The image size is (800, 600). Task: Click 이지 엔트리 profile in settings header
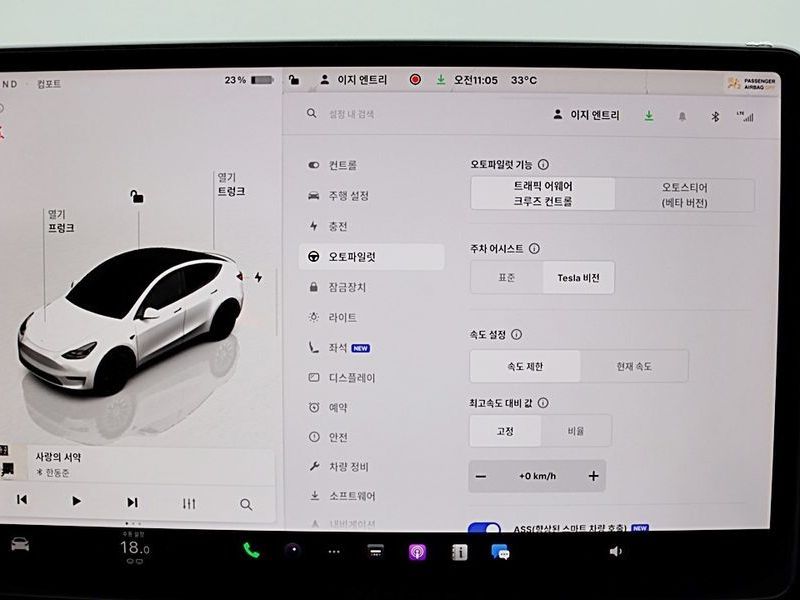[586, 115]
